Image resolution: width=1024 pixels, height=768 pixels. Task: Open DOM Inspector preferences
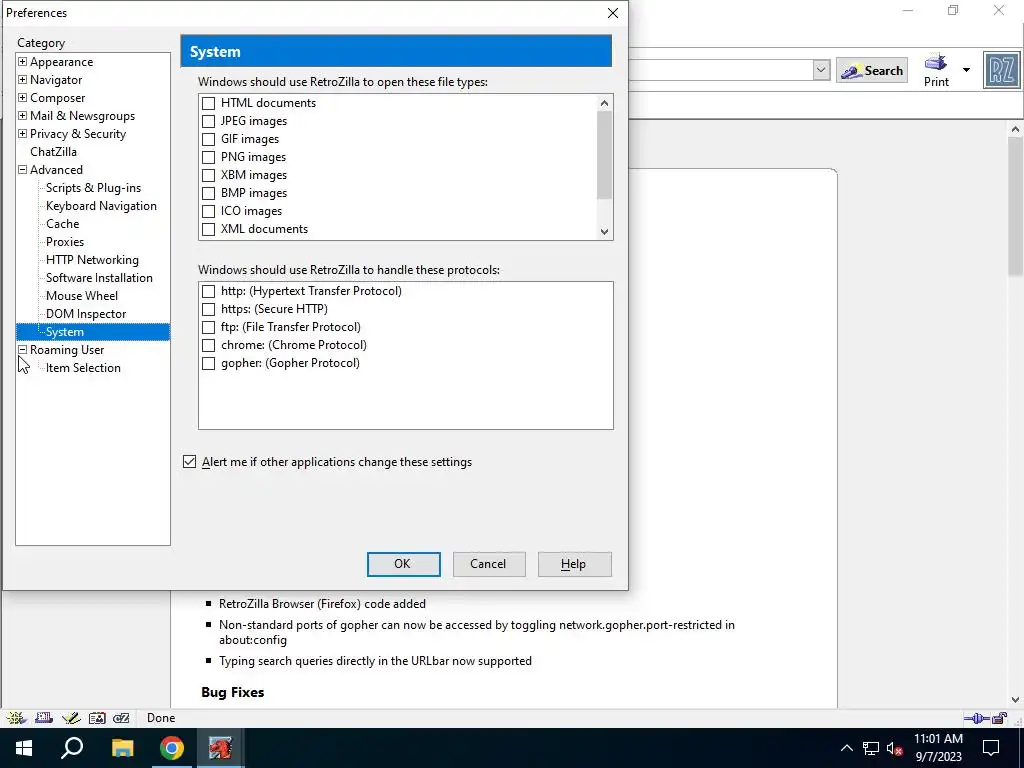[86, 314]
